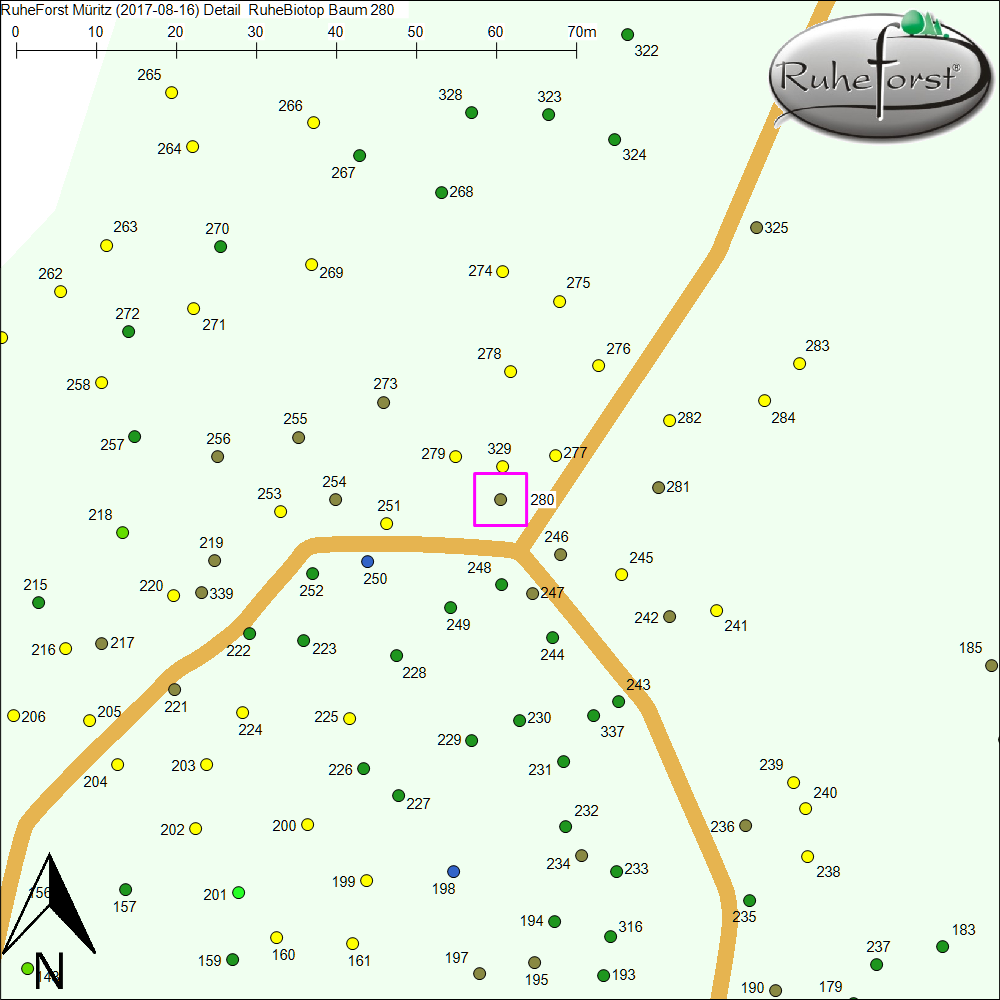Click olive tree marker 185
The height and width of the screenshot is (1000, 1000).
click(991, 665)
